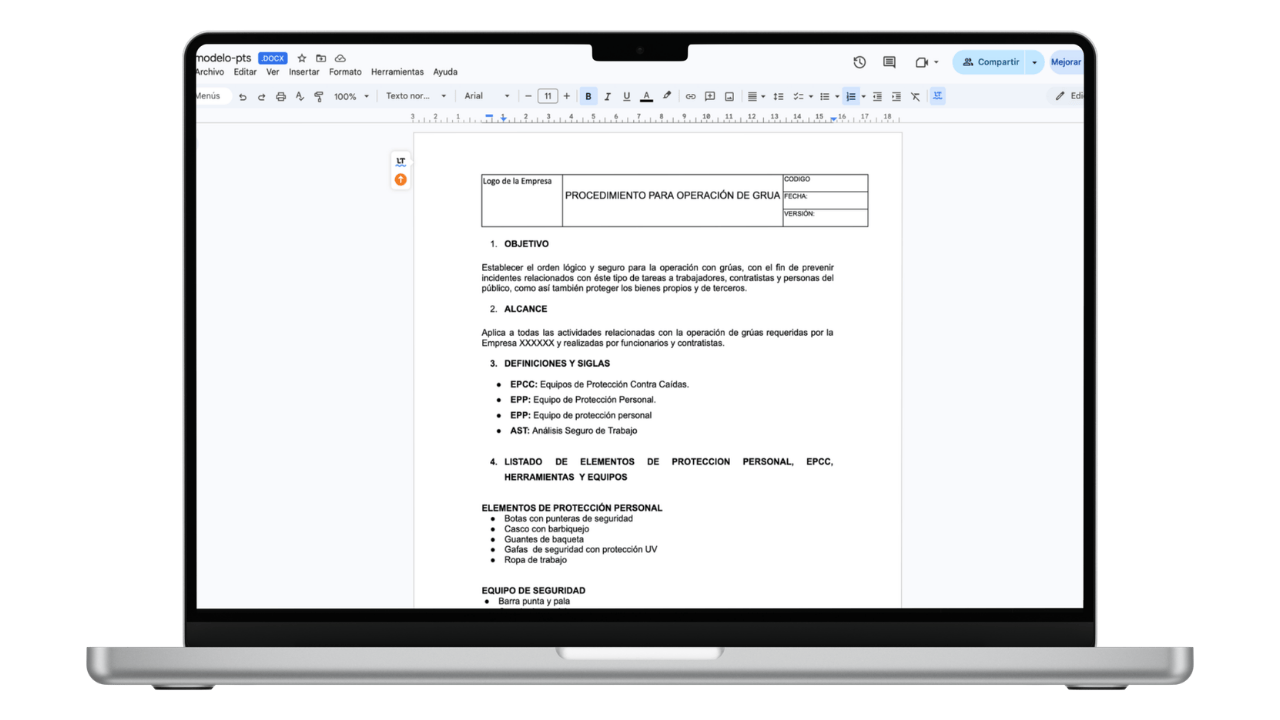Undo the last change

(242, 96)
